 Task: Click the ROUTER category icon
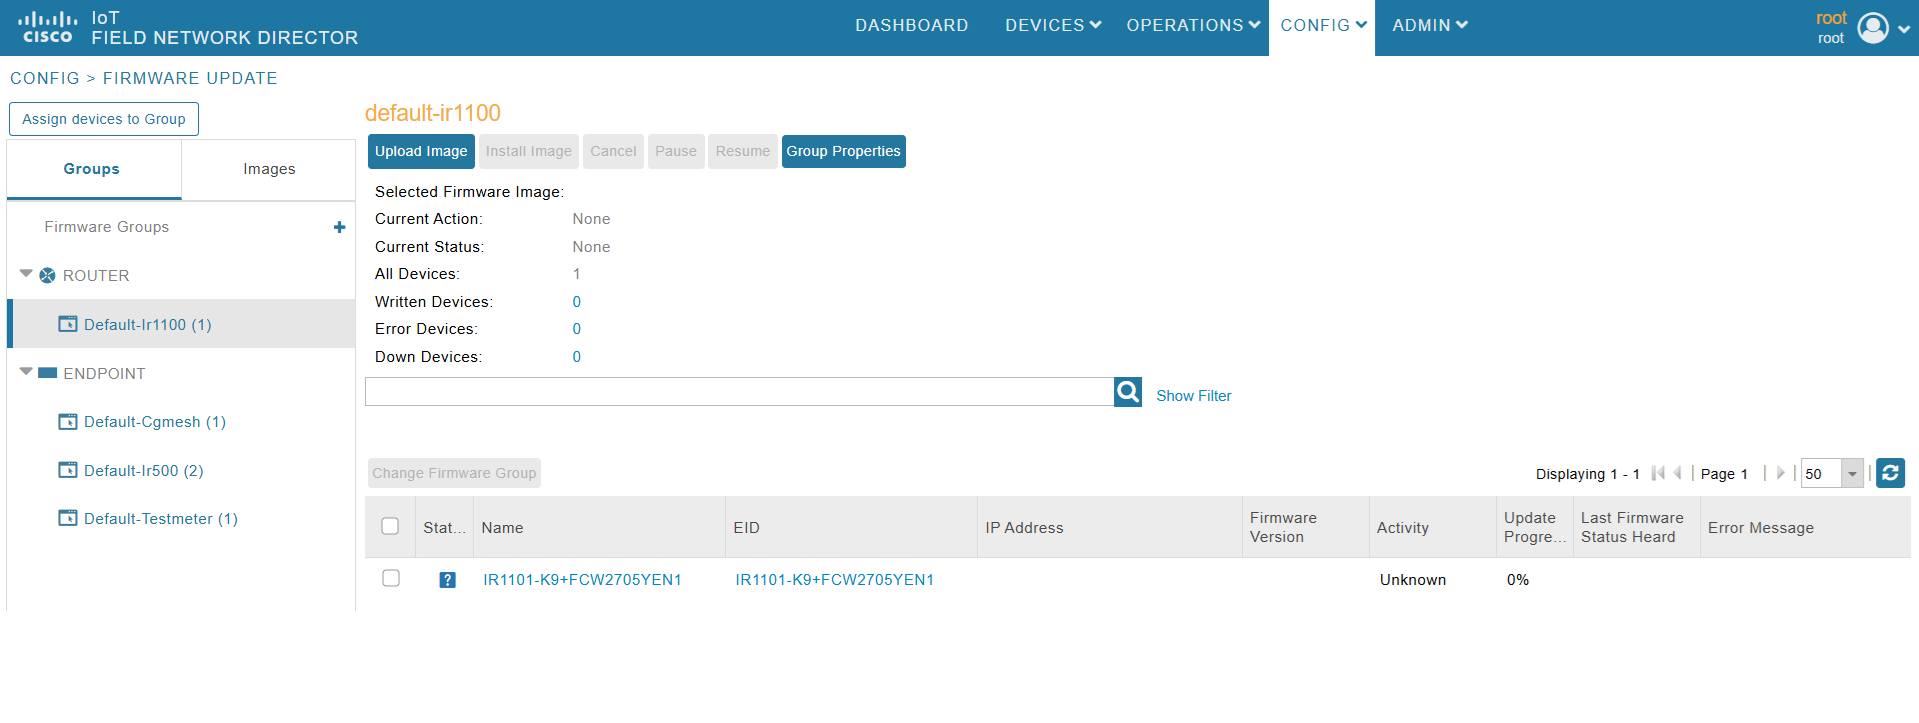coord(47,275)
